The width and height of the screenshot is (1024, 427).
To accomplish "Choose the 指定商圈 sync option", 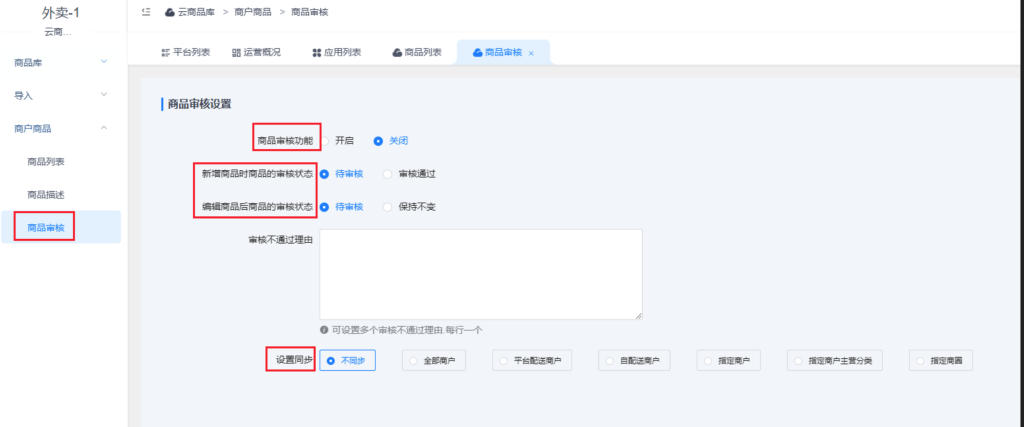I will tap(941, 360).
